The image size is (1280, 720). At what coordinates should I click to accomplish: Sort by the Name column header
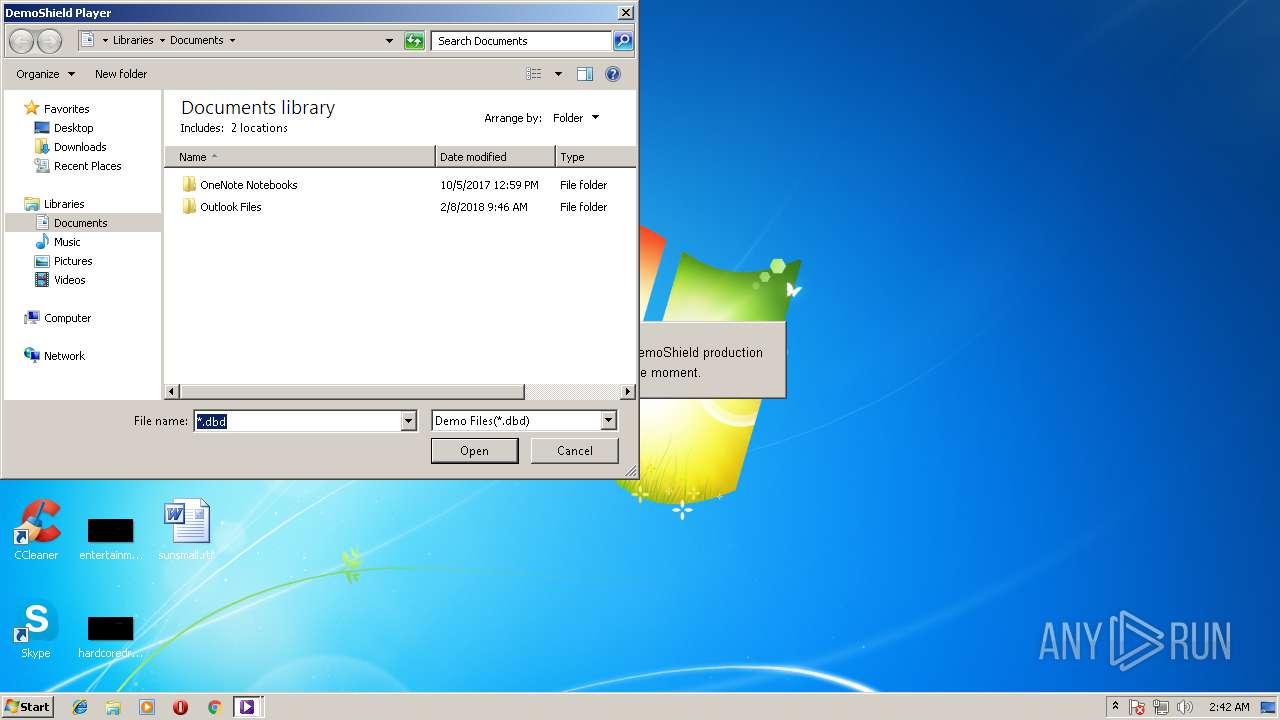pos(300,157)
